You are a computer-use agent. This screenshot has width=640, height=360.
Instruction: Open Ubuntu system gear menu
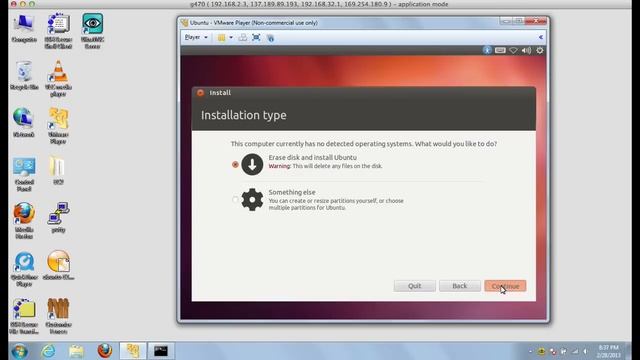(x=540, y=50)
